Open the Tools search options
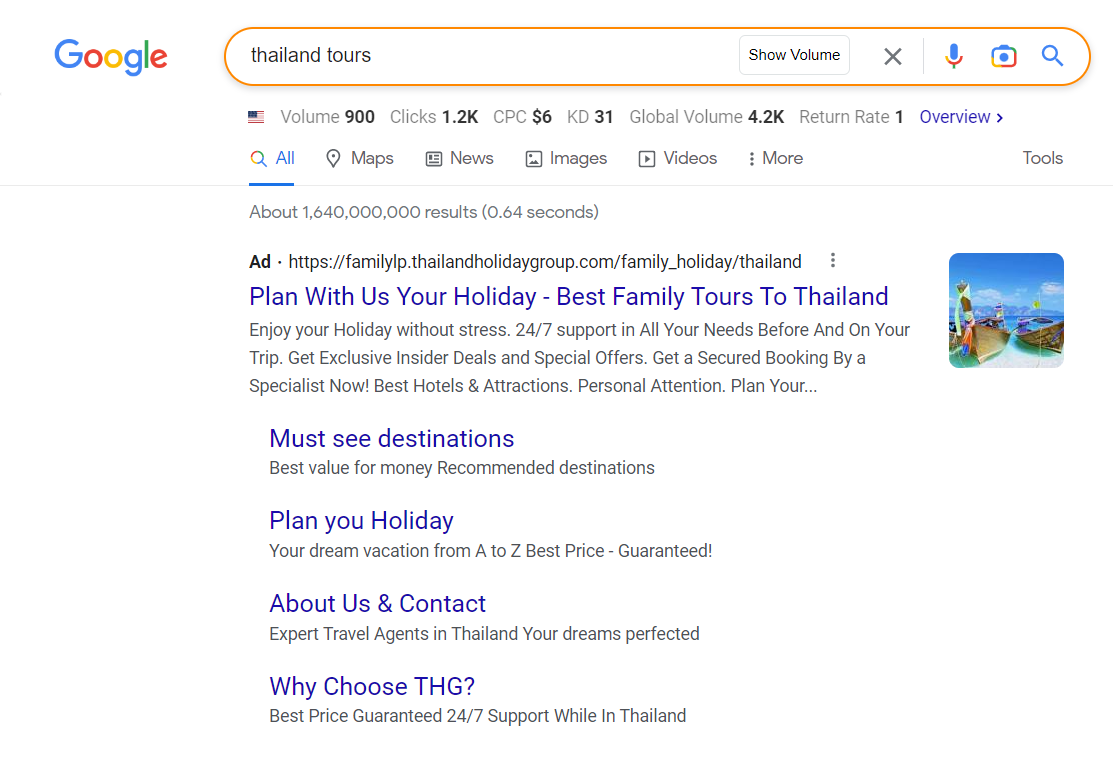 click(1042, 158)
